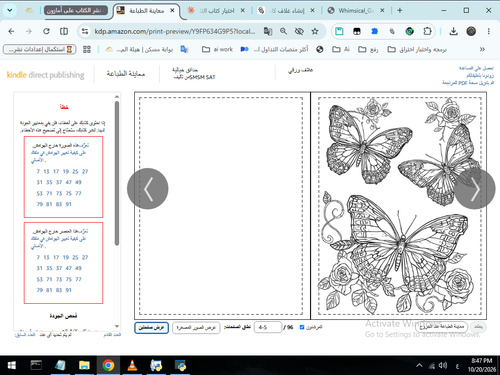Open the برمجه واختيار اختراق bookmarks folder
This screenshot has width=500, height=375.
pyautogui.click(x=417, y=49)
